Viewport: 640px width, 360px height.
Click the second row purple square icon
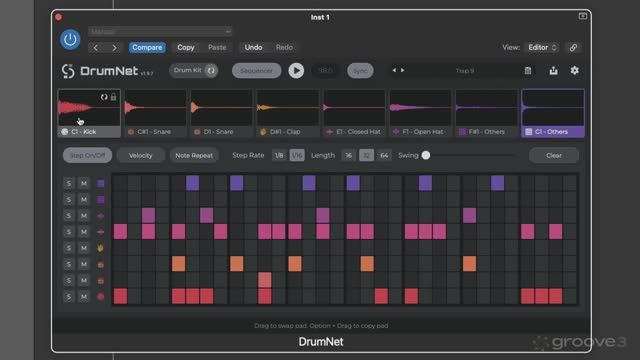101,200
